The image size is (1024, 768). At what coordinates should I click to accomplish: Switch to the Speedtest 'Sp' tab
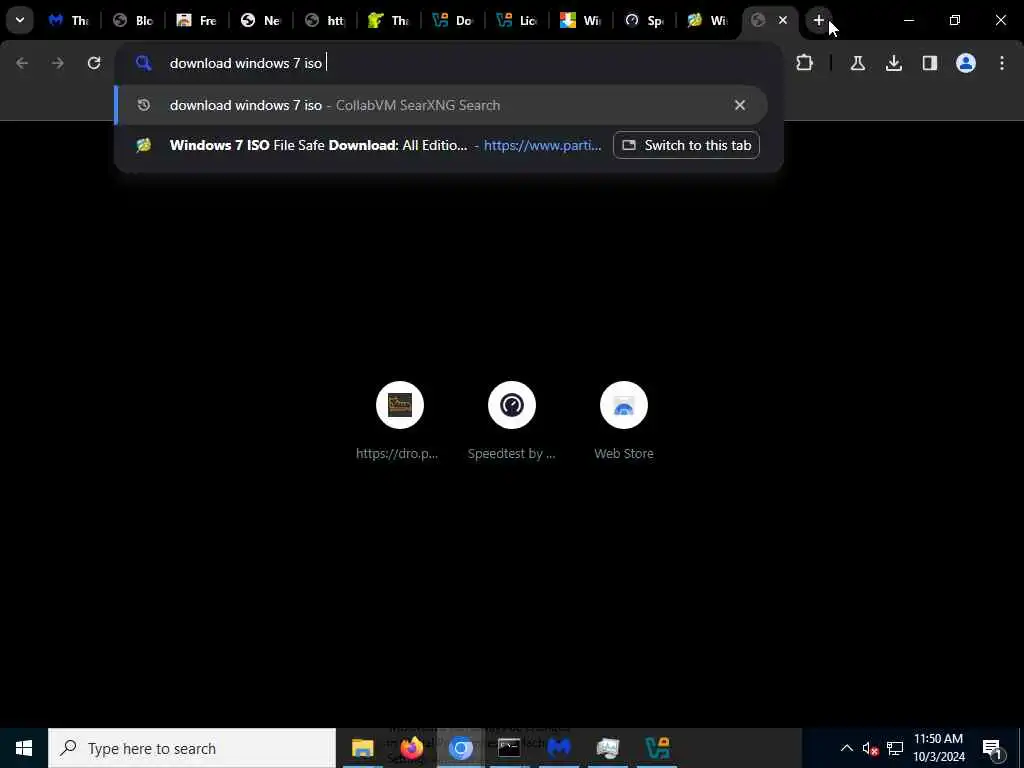(x=645, y=21)
